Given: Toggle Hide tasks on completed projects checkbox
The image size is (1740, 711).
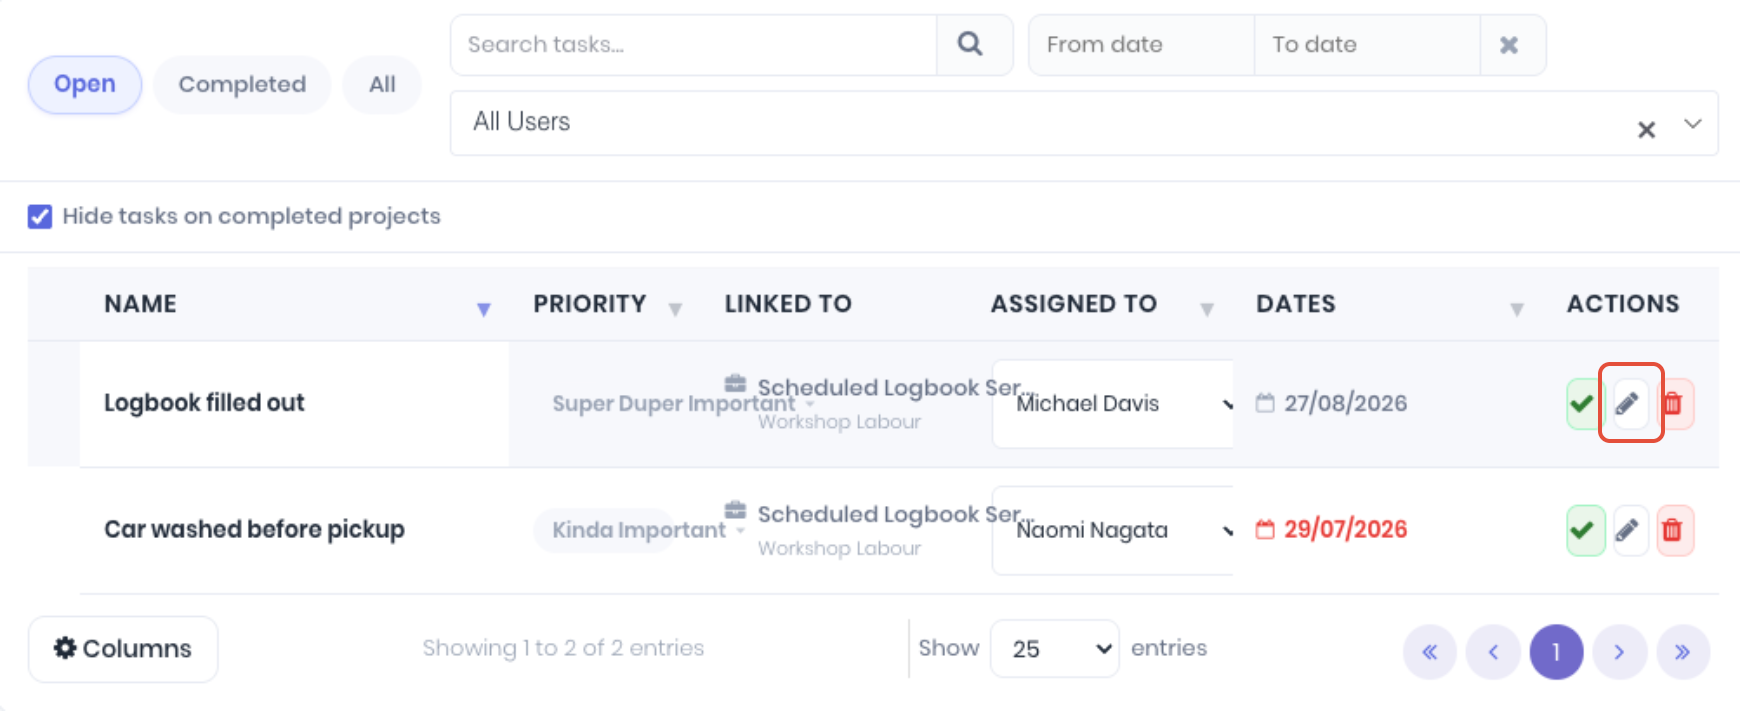Looking at the screenshot, I should pos(40,216).
